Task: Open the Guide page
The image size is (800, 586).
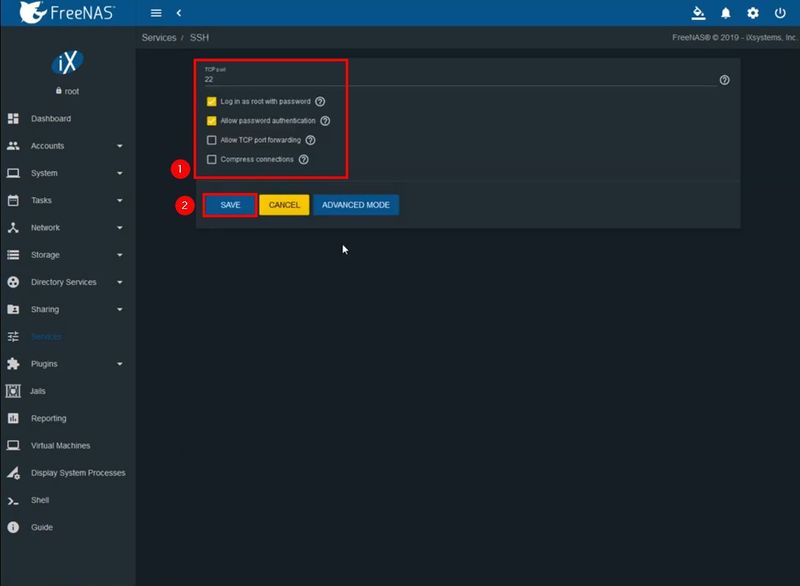Action: point(40,527)
